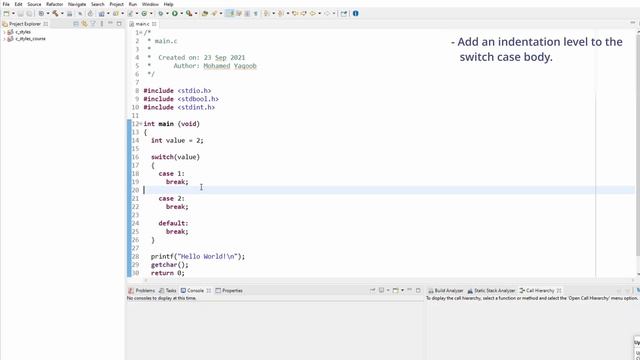The image size is (640, 360).
Task: Open the Help menu
Action: 169,4
